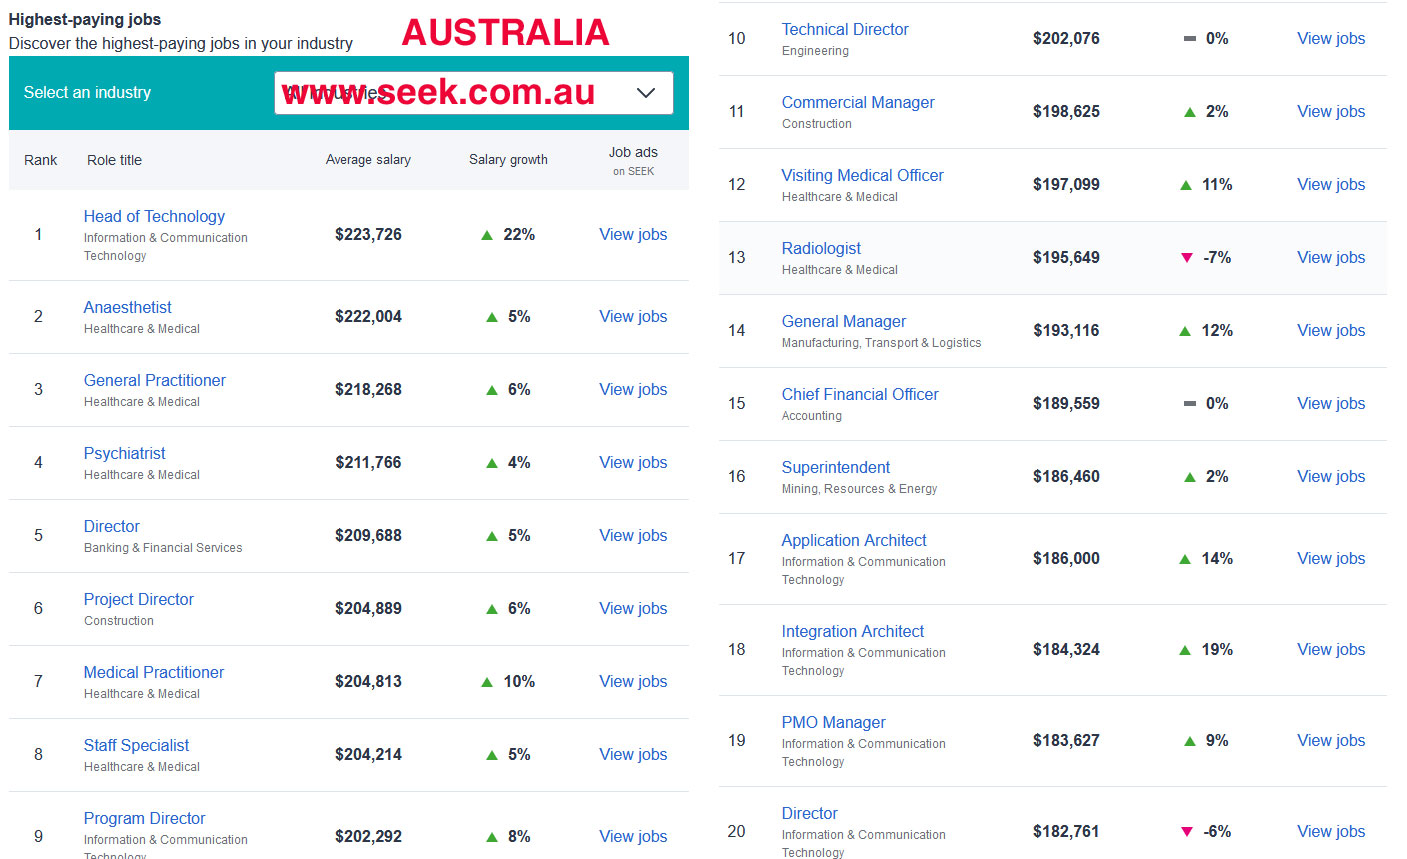Image resolution: width=1407 pixels, height=859 pixels.
Task: Open the Radiologist role link
Action: pyautogui.click(x=821, y=248)
